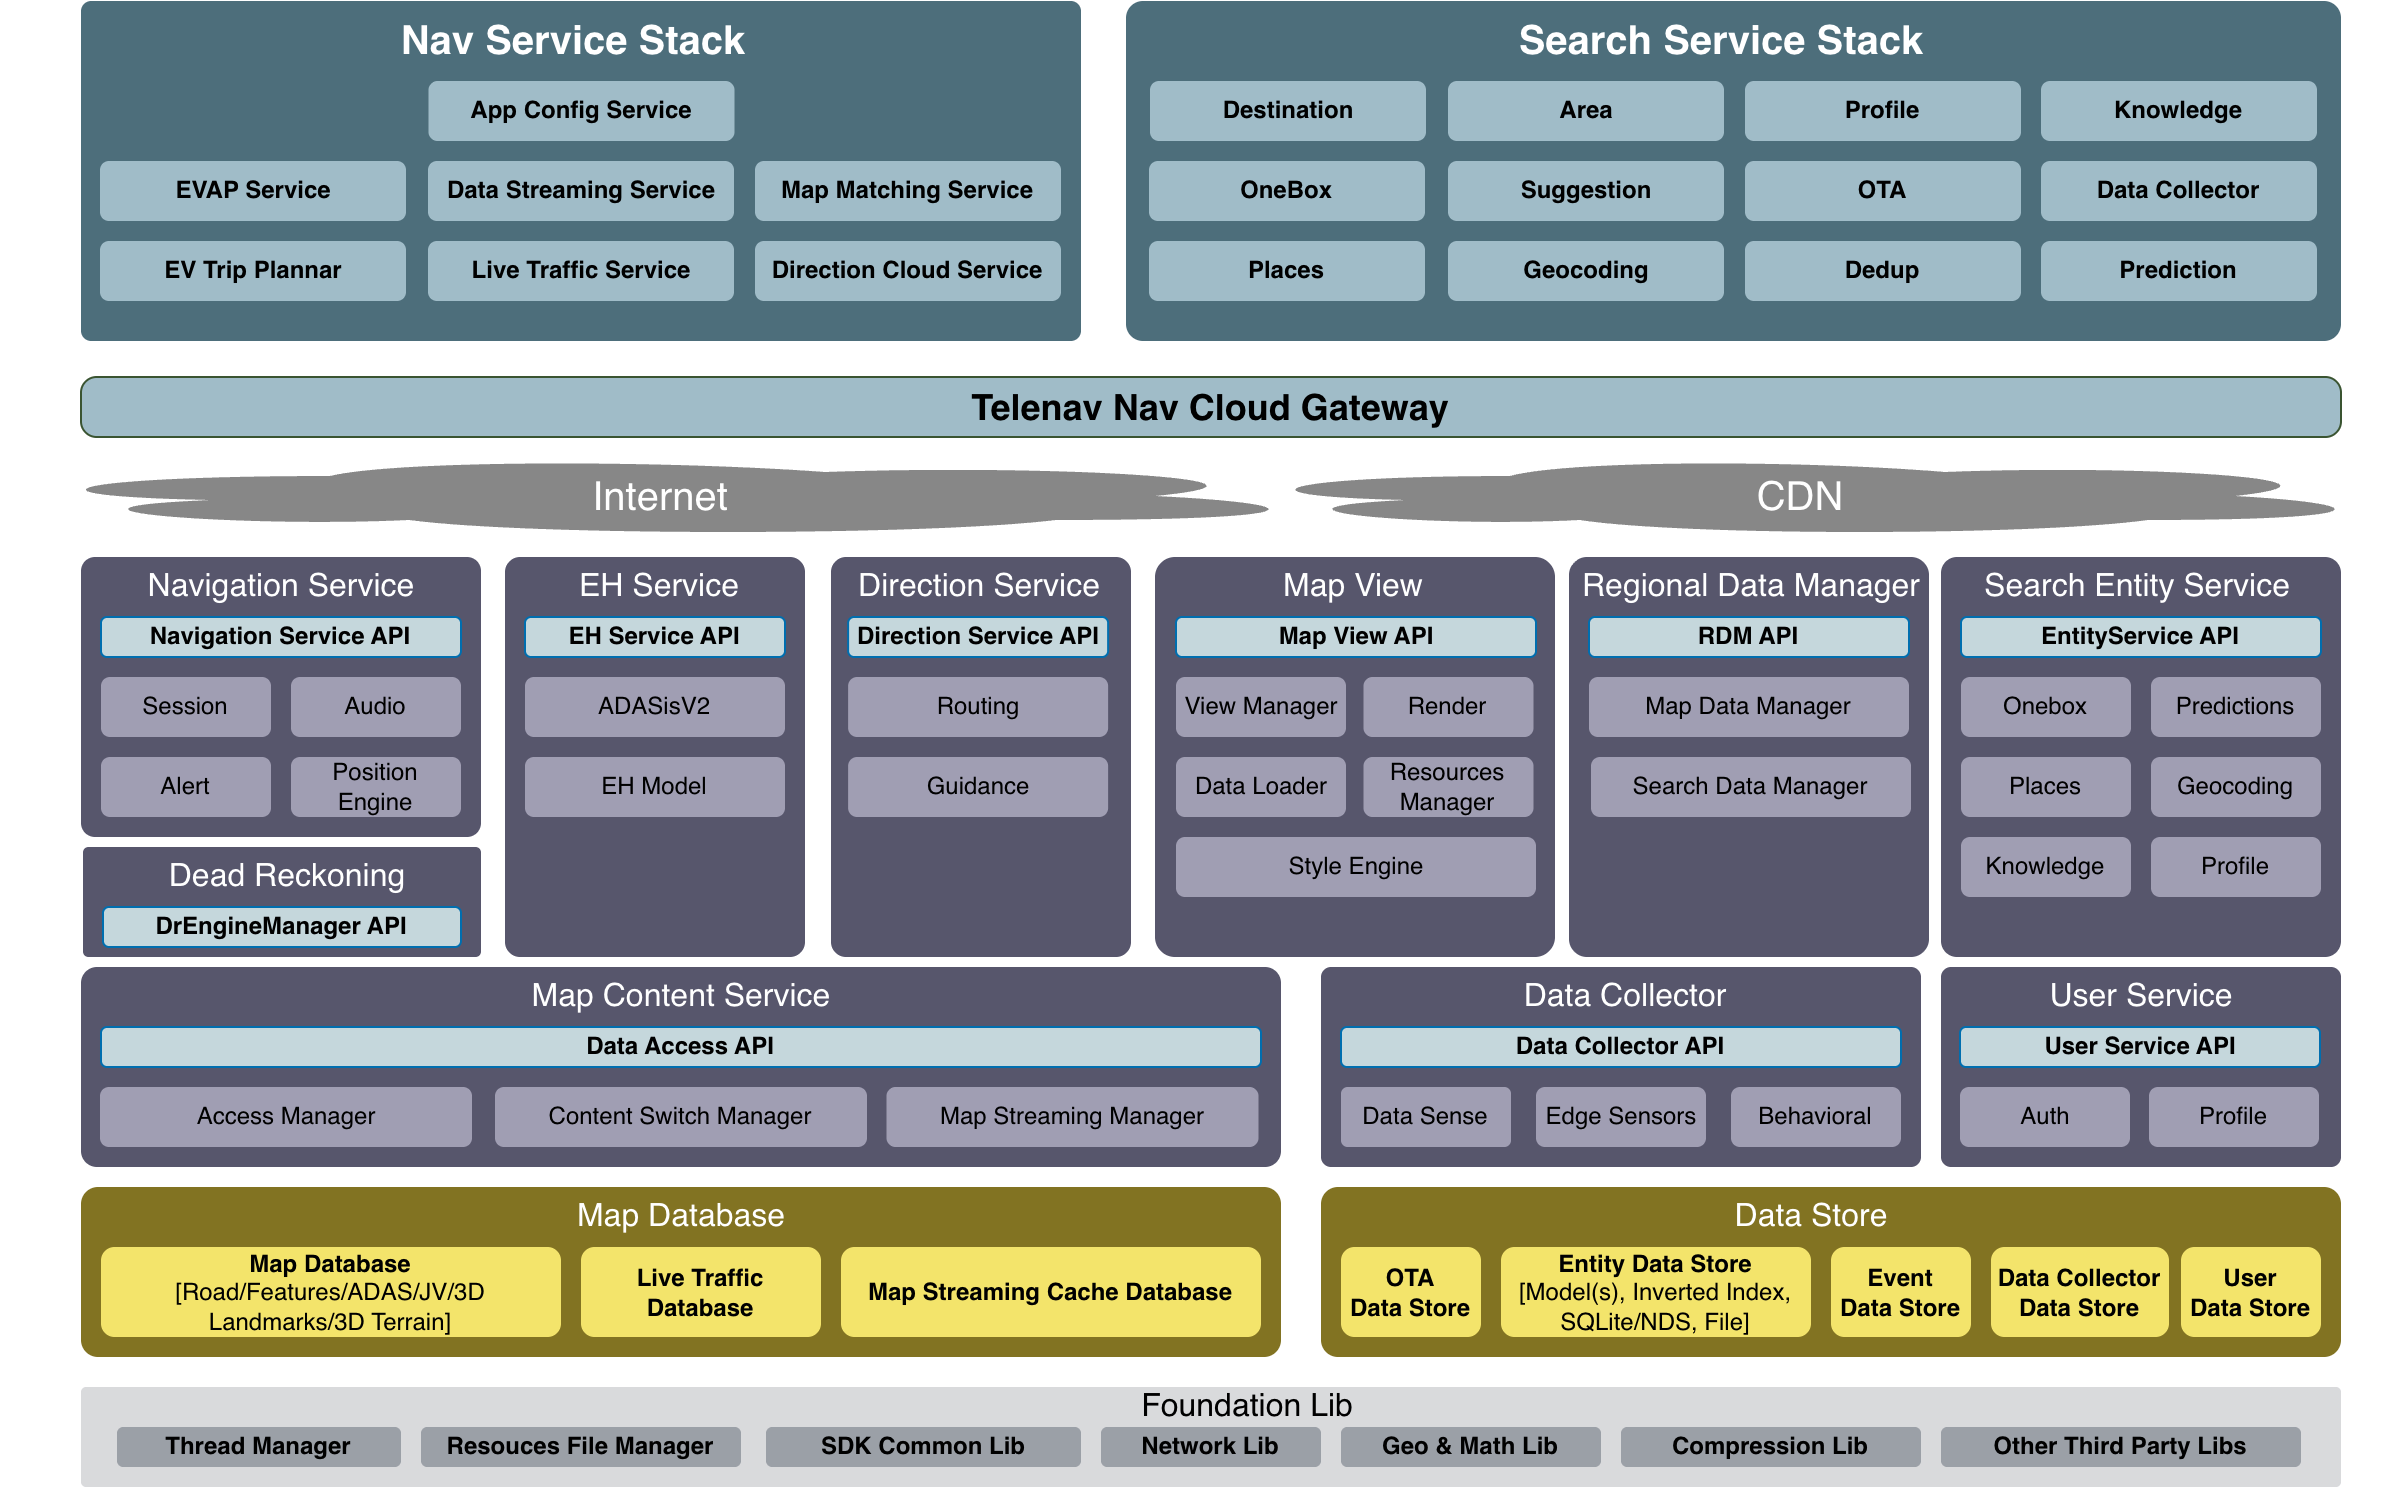Click the Map View API bar

tap(1355, 636)
